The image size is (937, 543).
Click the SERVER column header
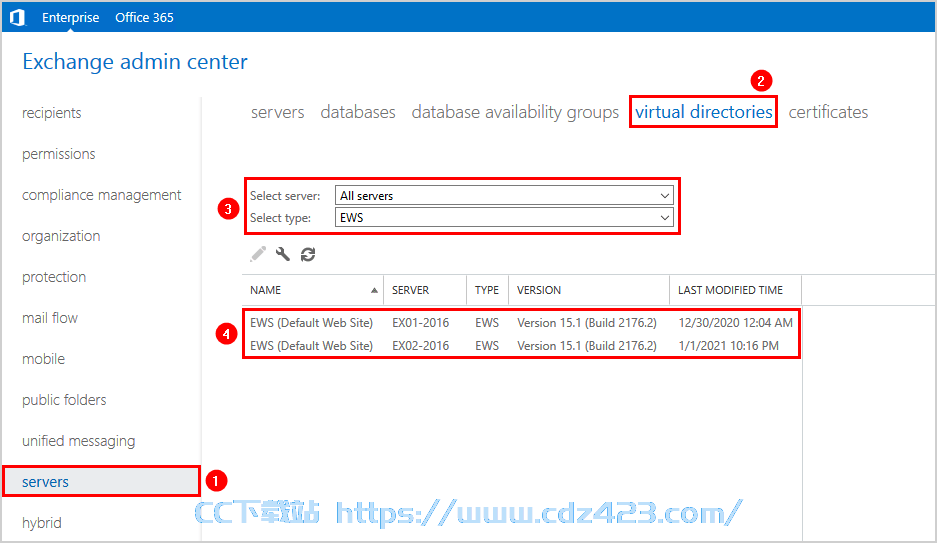tap(425, 290)
